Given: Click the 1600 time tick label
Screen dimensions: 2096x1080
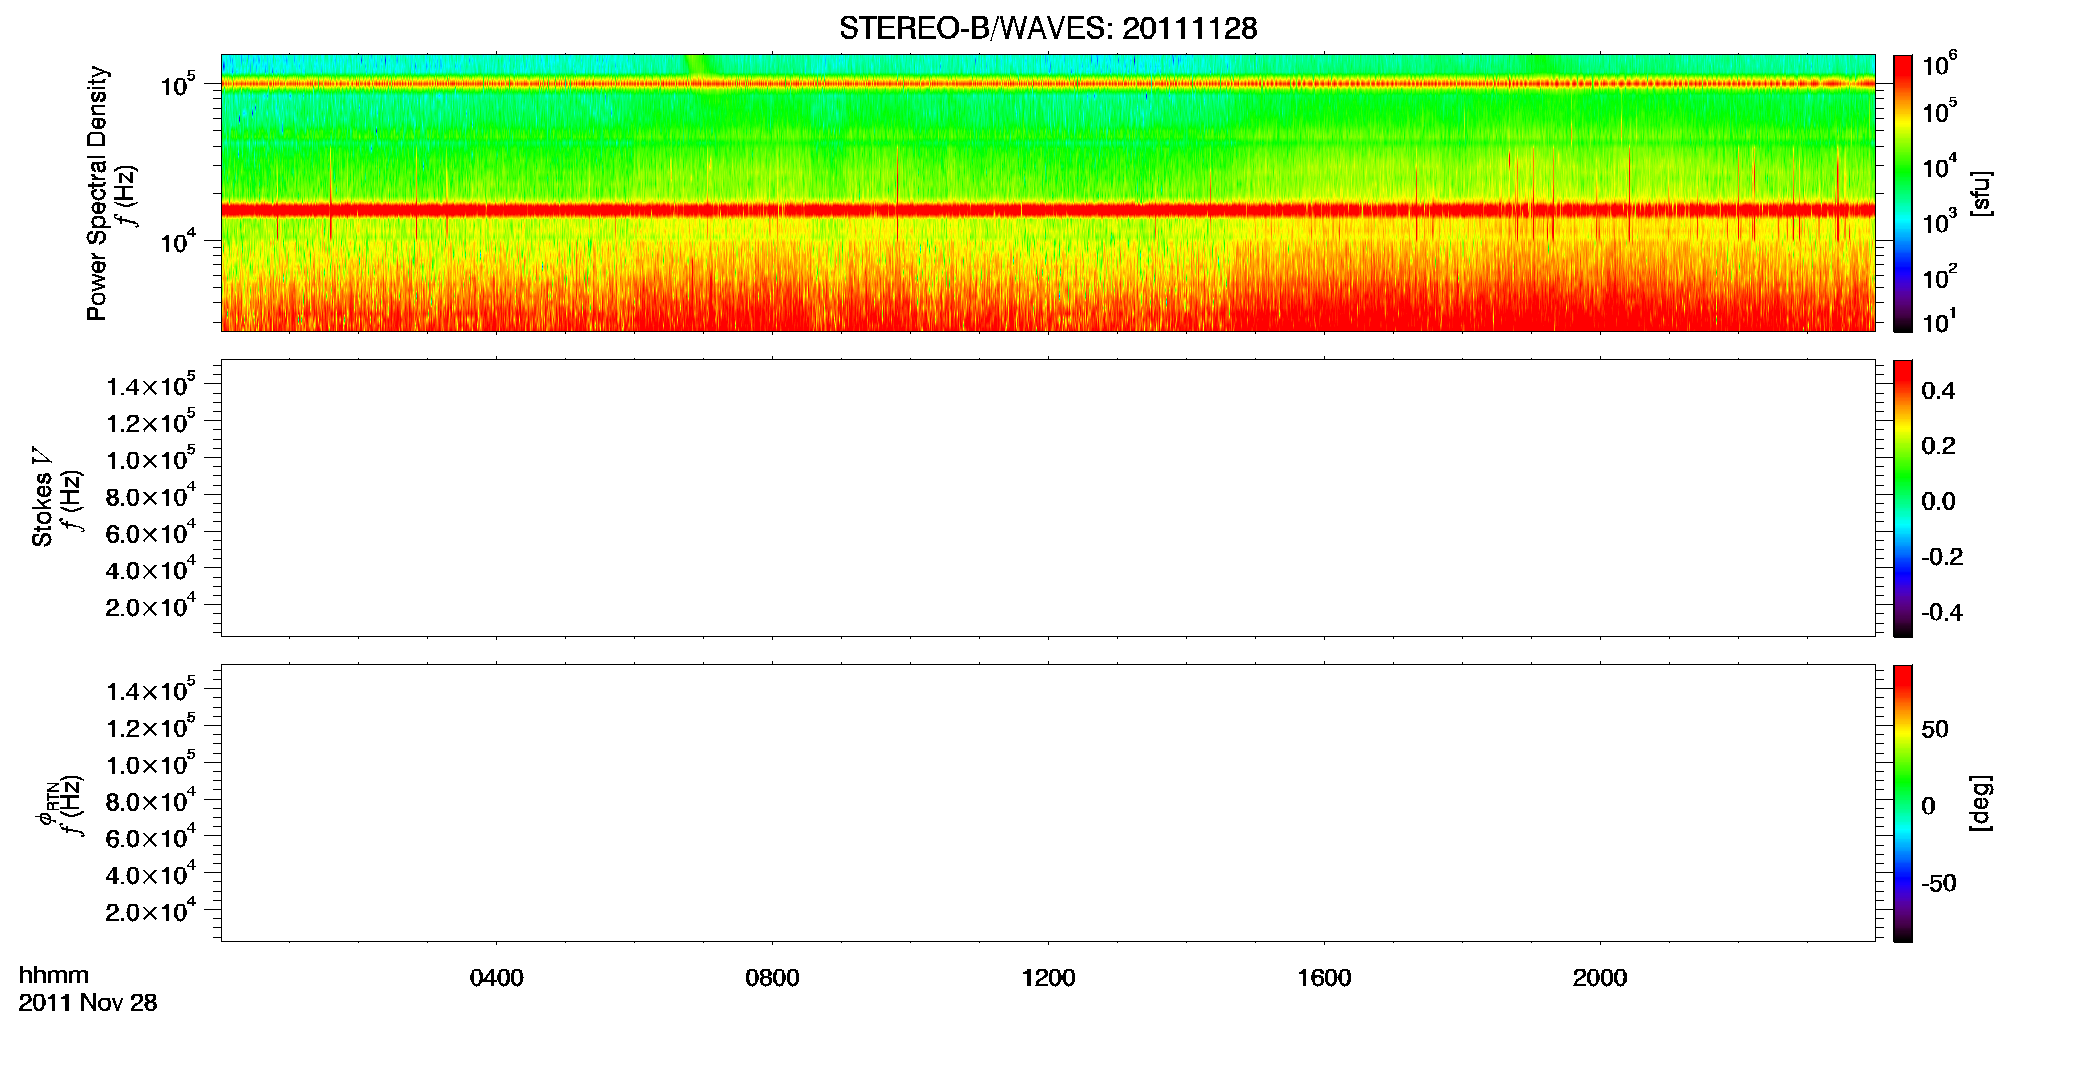Looking at the screenshot, I should (1324, 978).
